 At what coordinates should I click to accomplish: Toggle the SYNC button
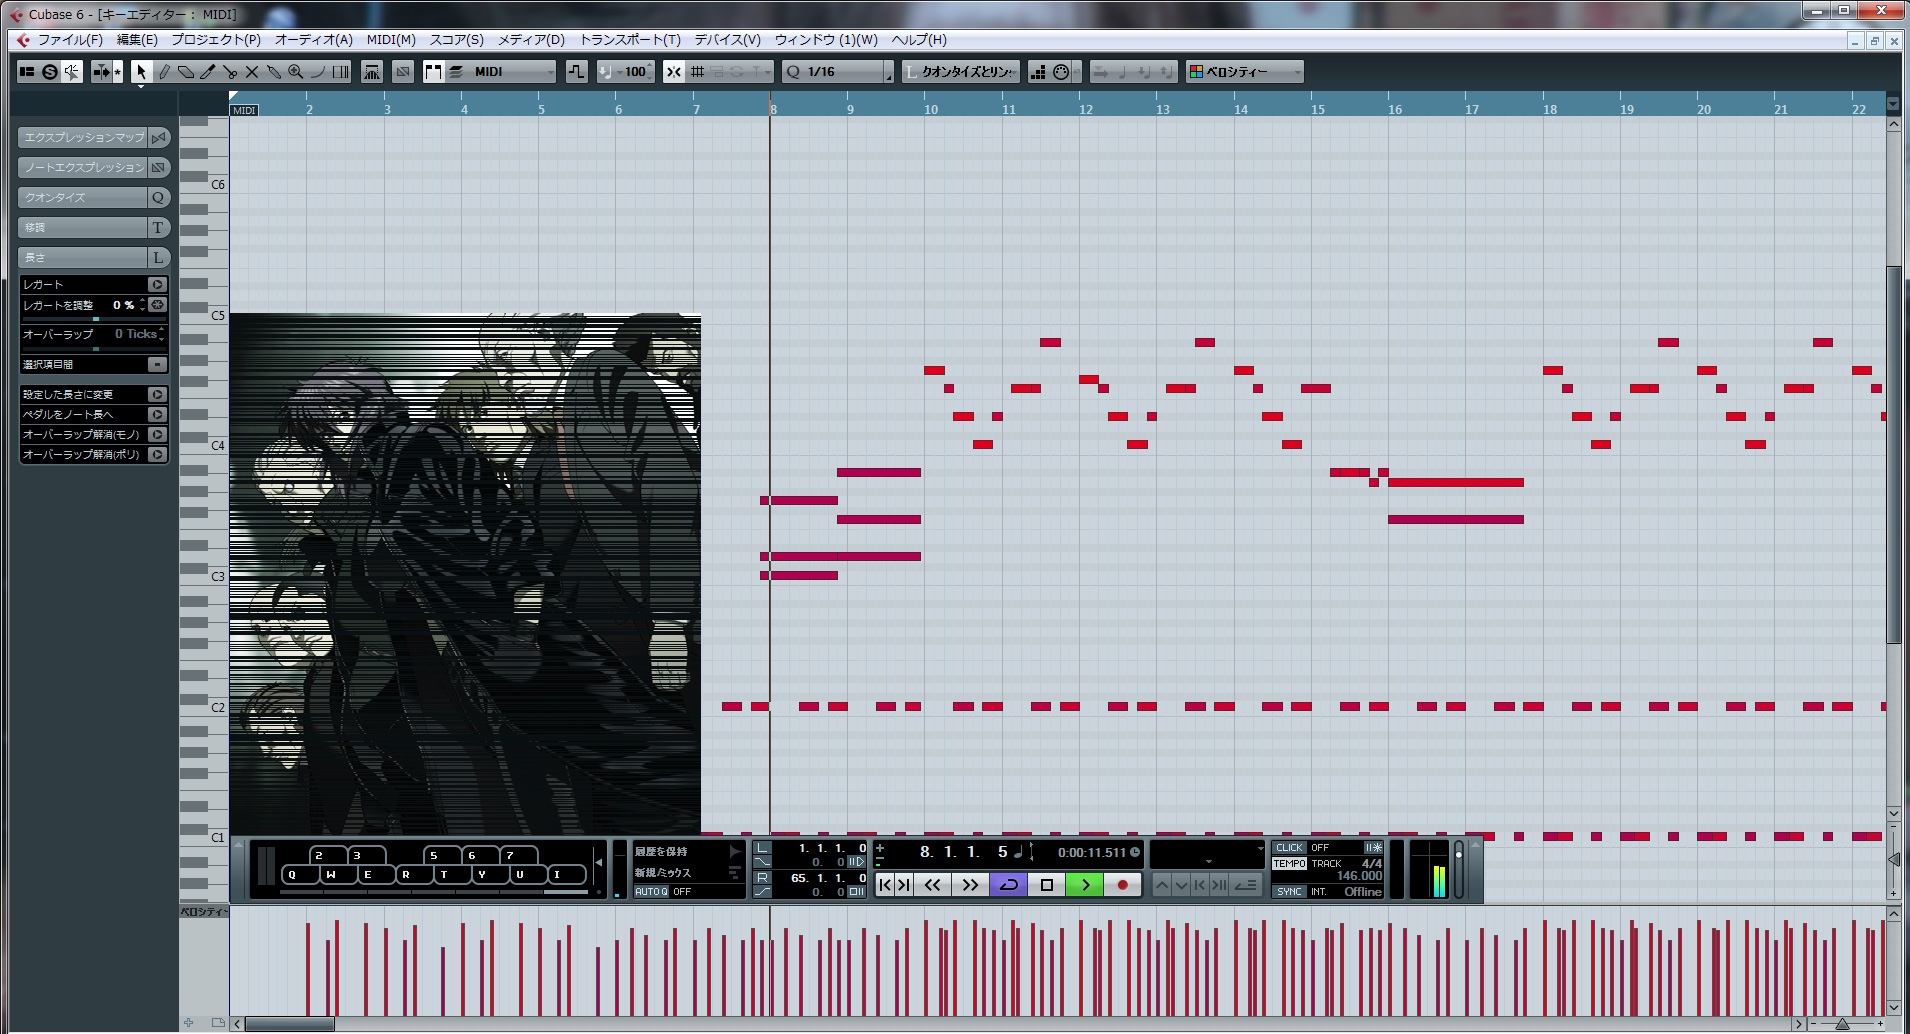1290,892
